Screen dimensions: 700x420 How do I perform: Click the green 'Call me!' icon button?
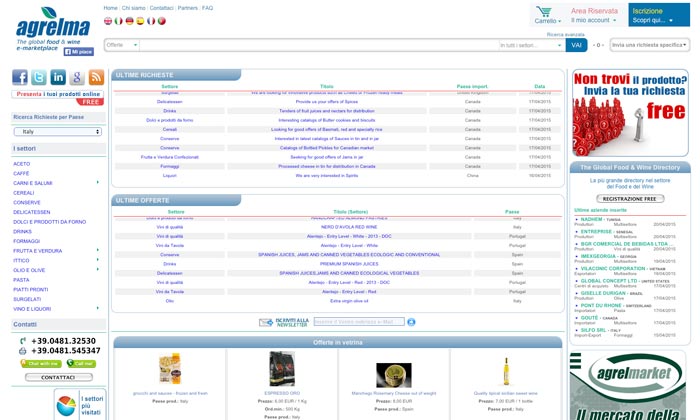click(x=82, y=364)
